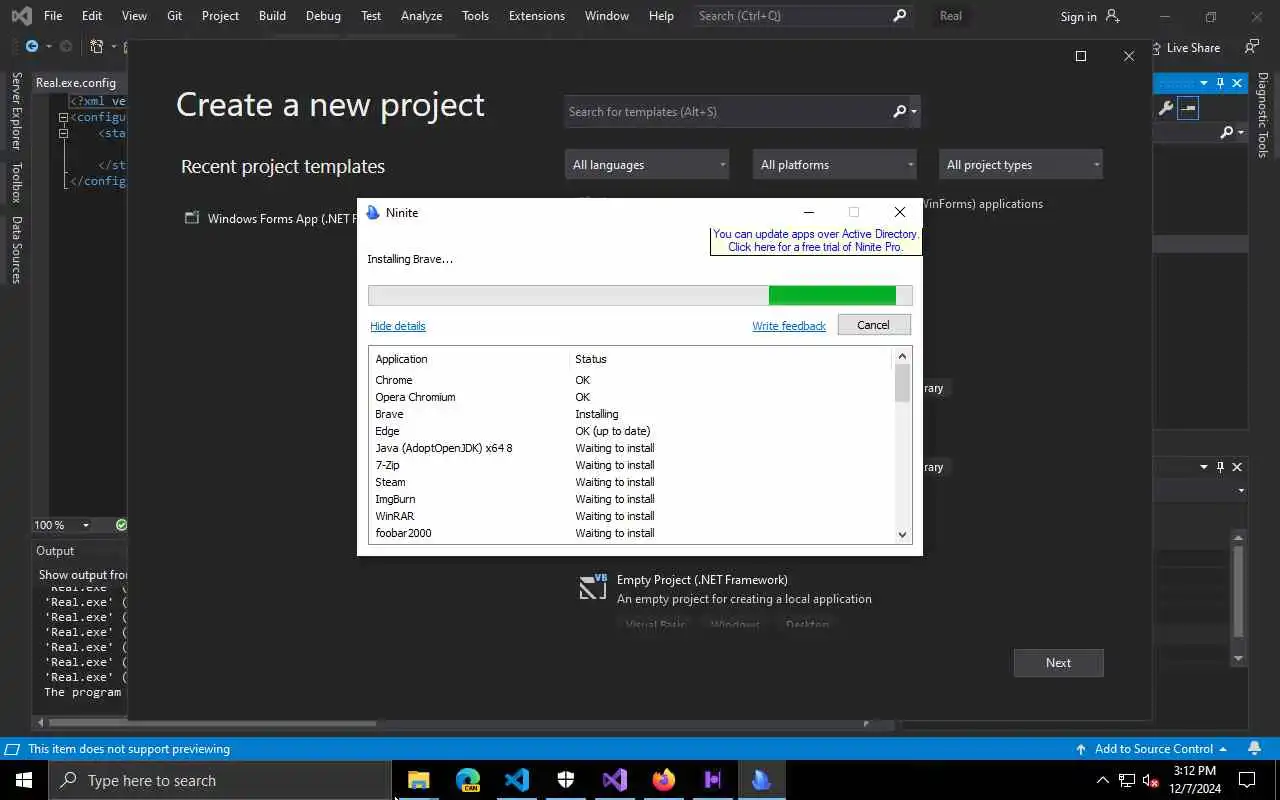Click the Empty Project VB template icon
The image size is (1280, 800).
coord(593,587)
